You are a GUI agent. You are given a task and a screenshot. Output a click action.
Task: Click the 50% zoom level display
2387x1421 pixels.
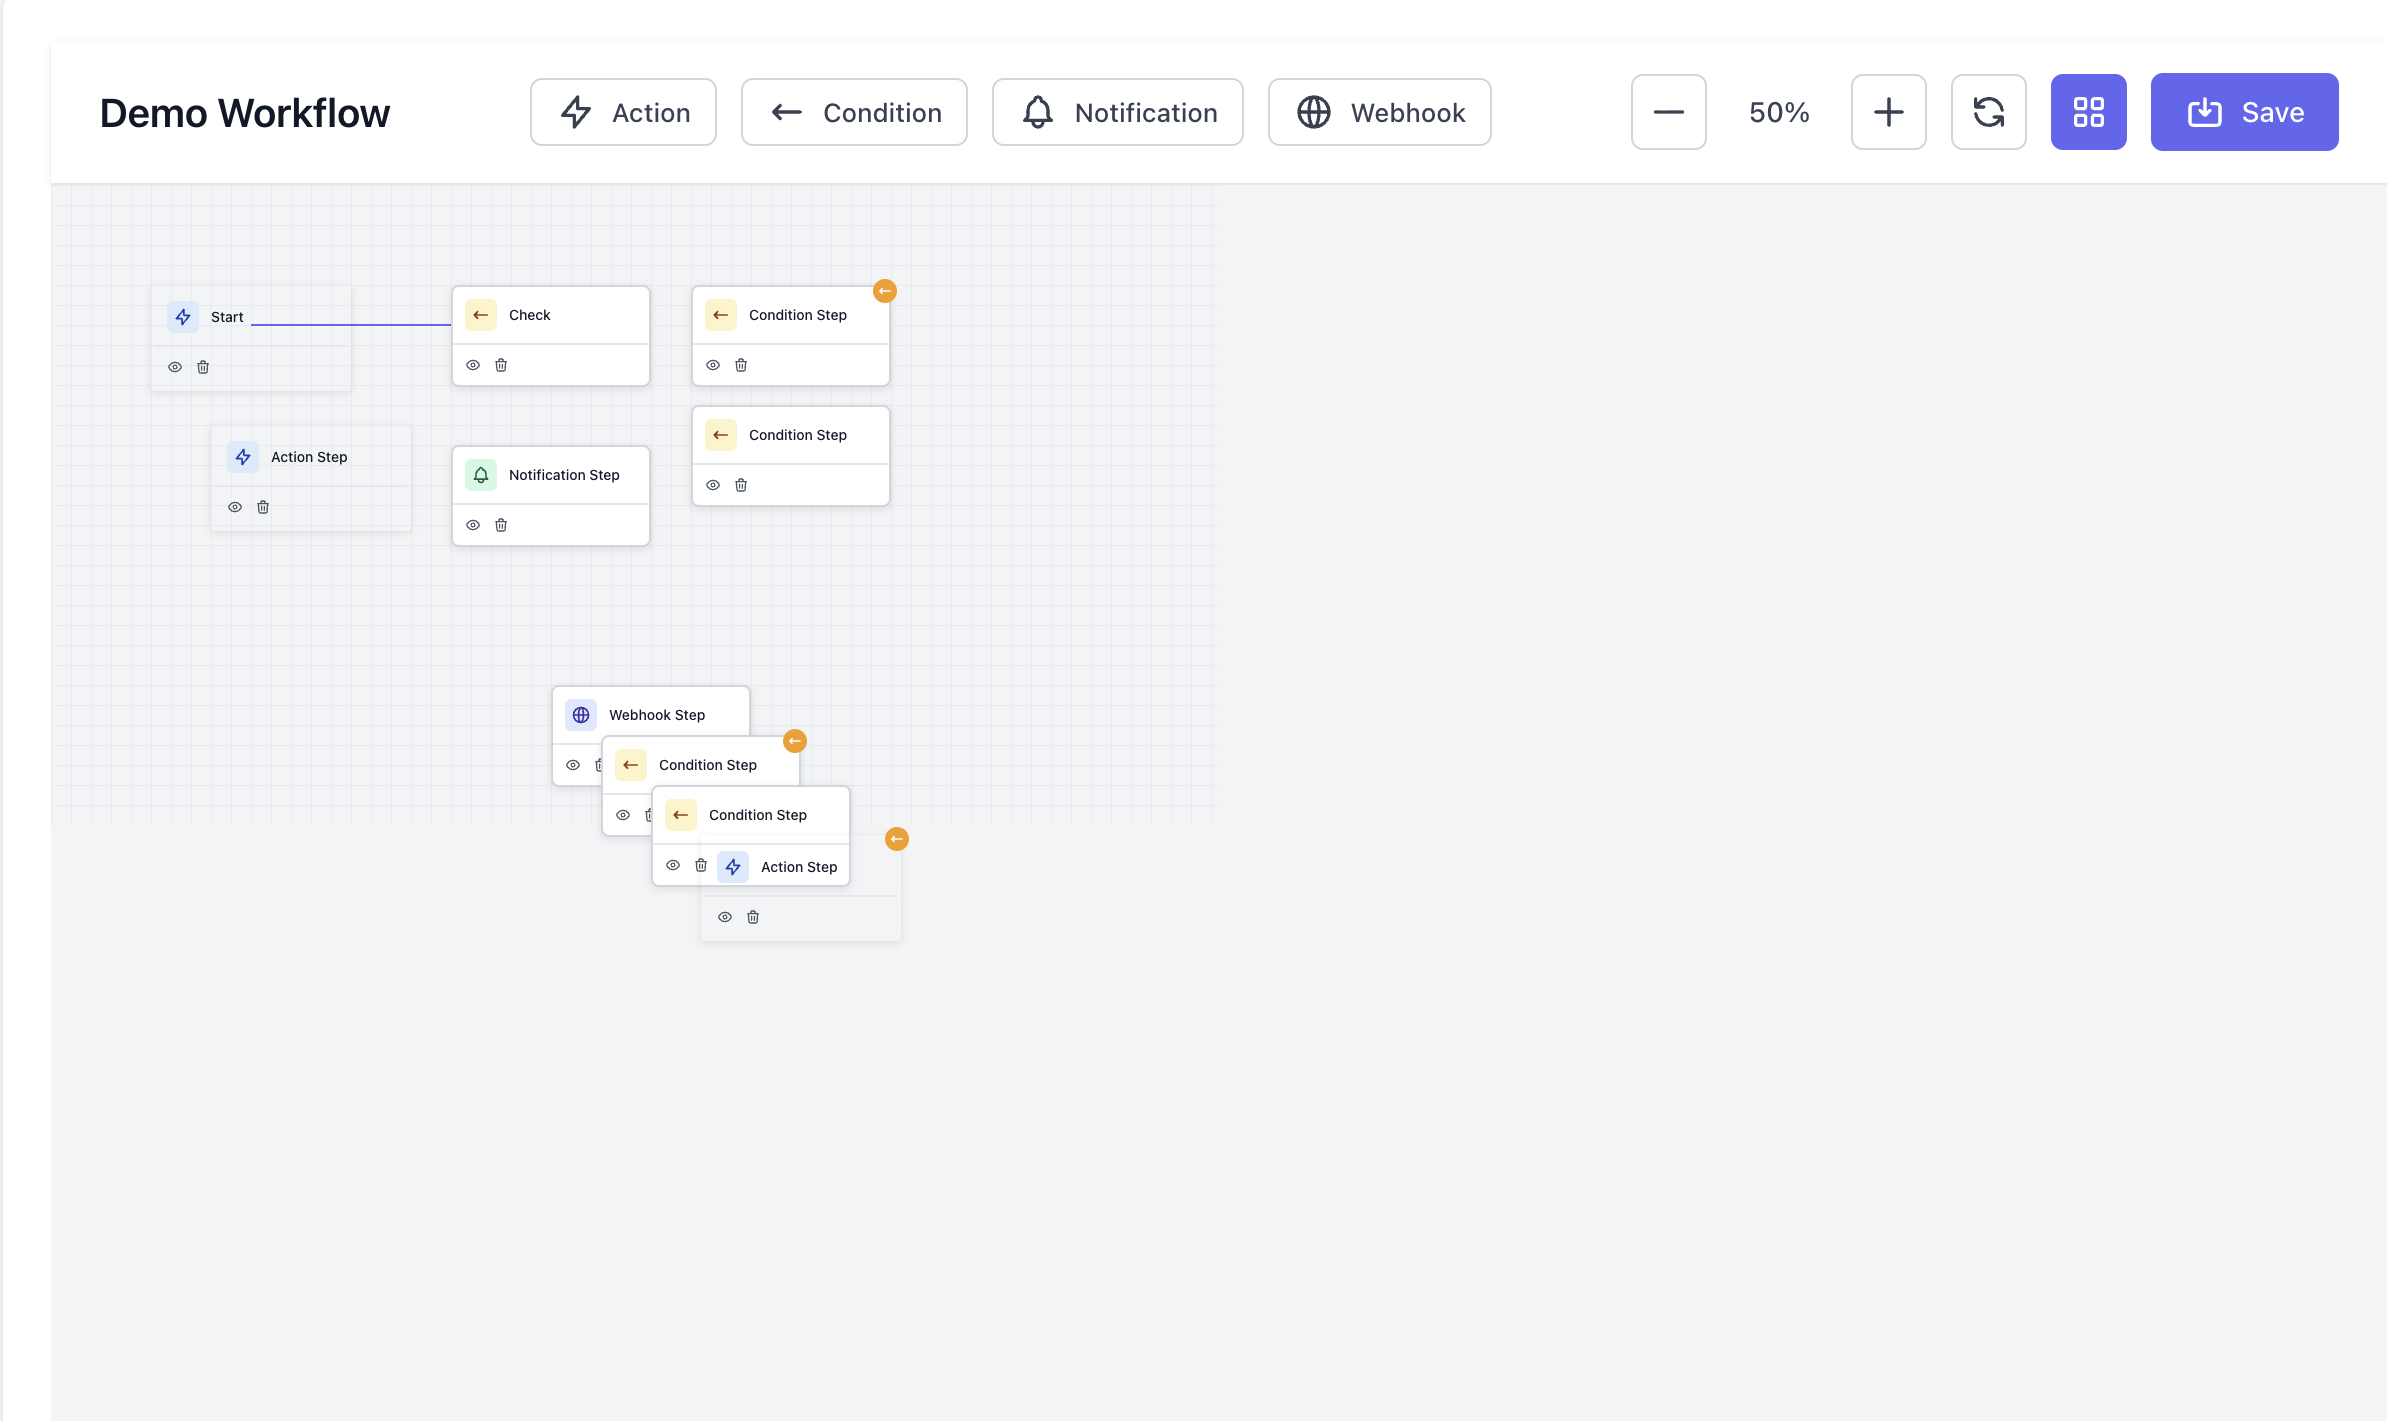coord(1778,112)
